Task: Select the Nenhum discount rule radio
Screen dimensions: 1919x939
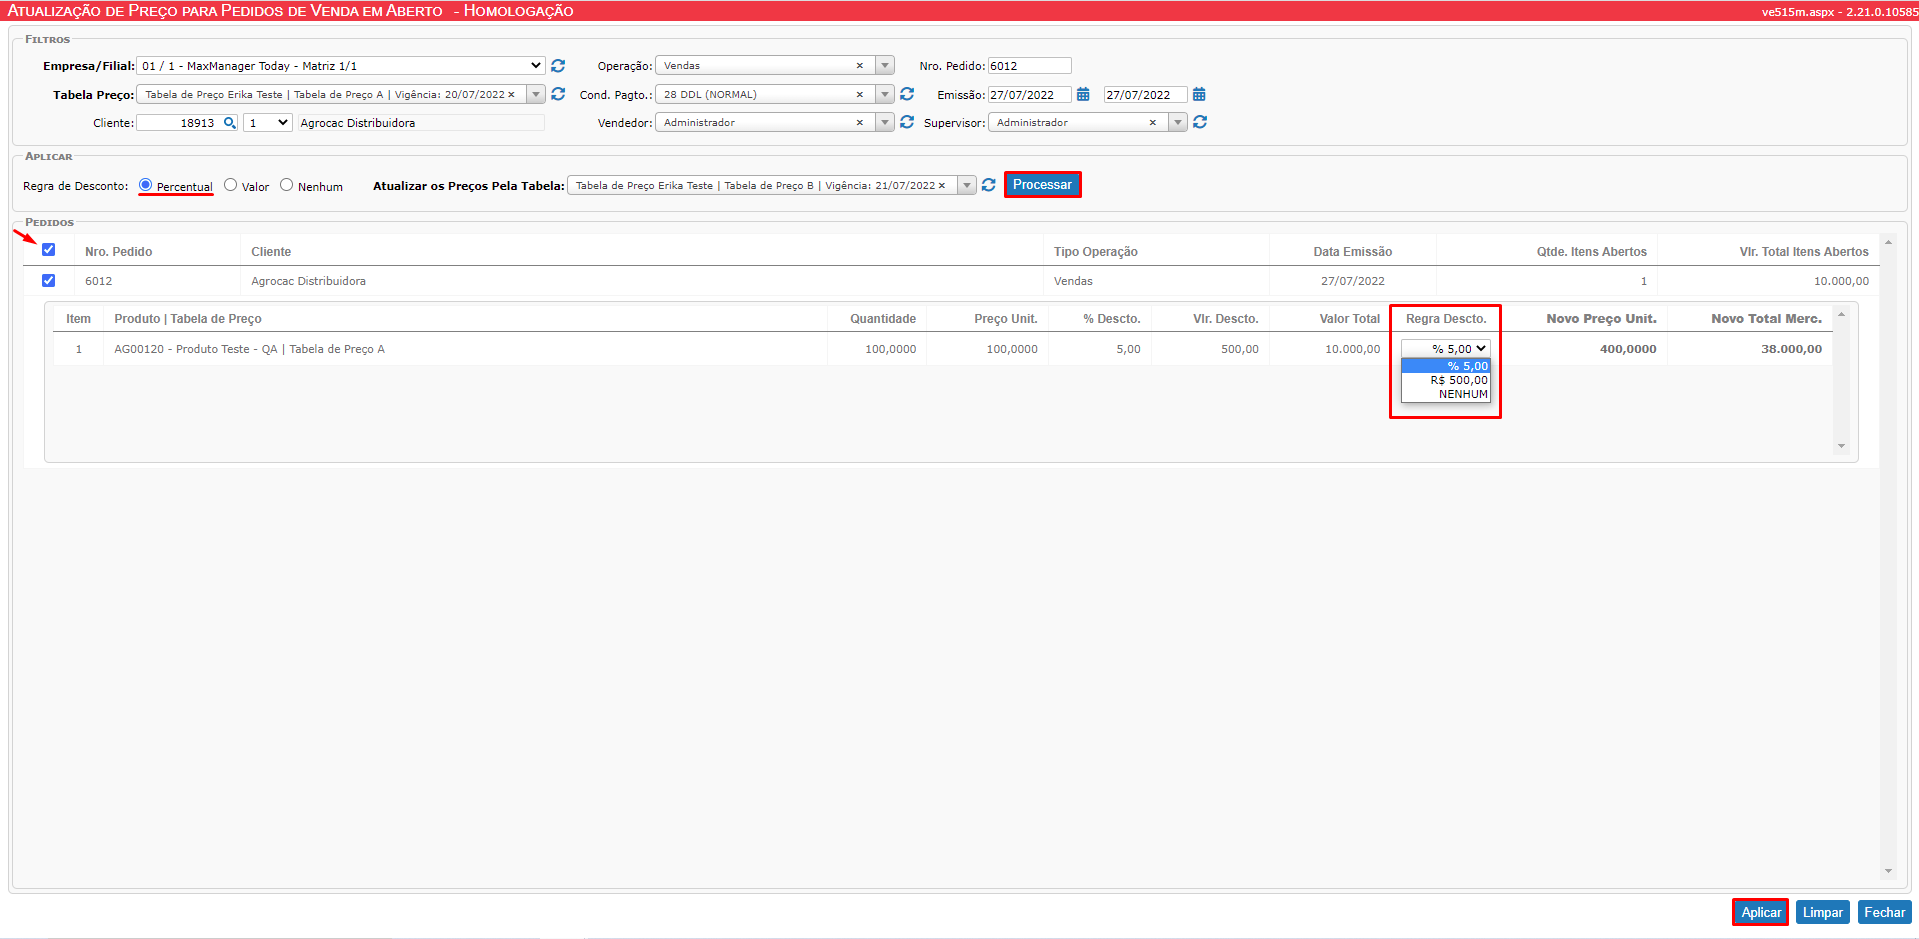Action: click(286, 185)
